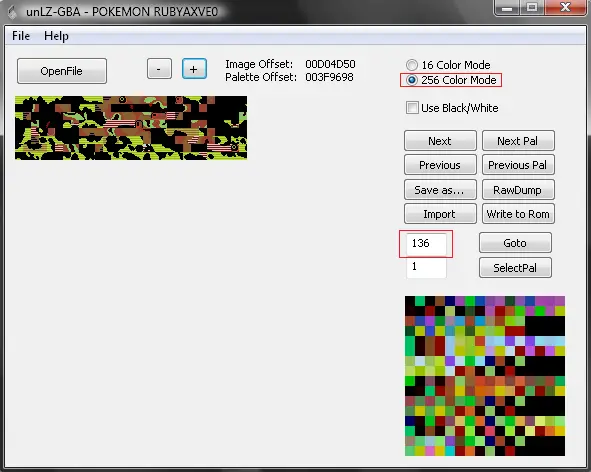
Task: Open the File menu
Action: point(21,36)
